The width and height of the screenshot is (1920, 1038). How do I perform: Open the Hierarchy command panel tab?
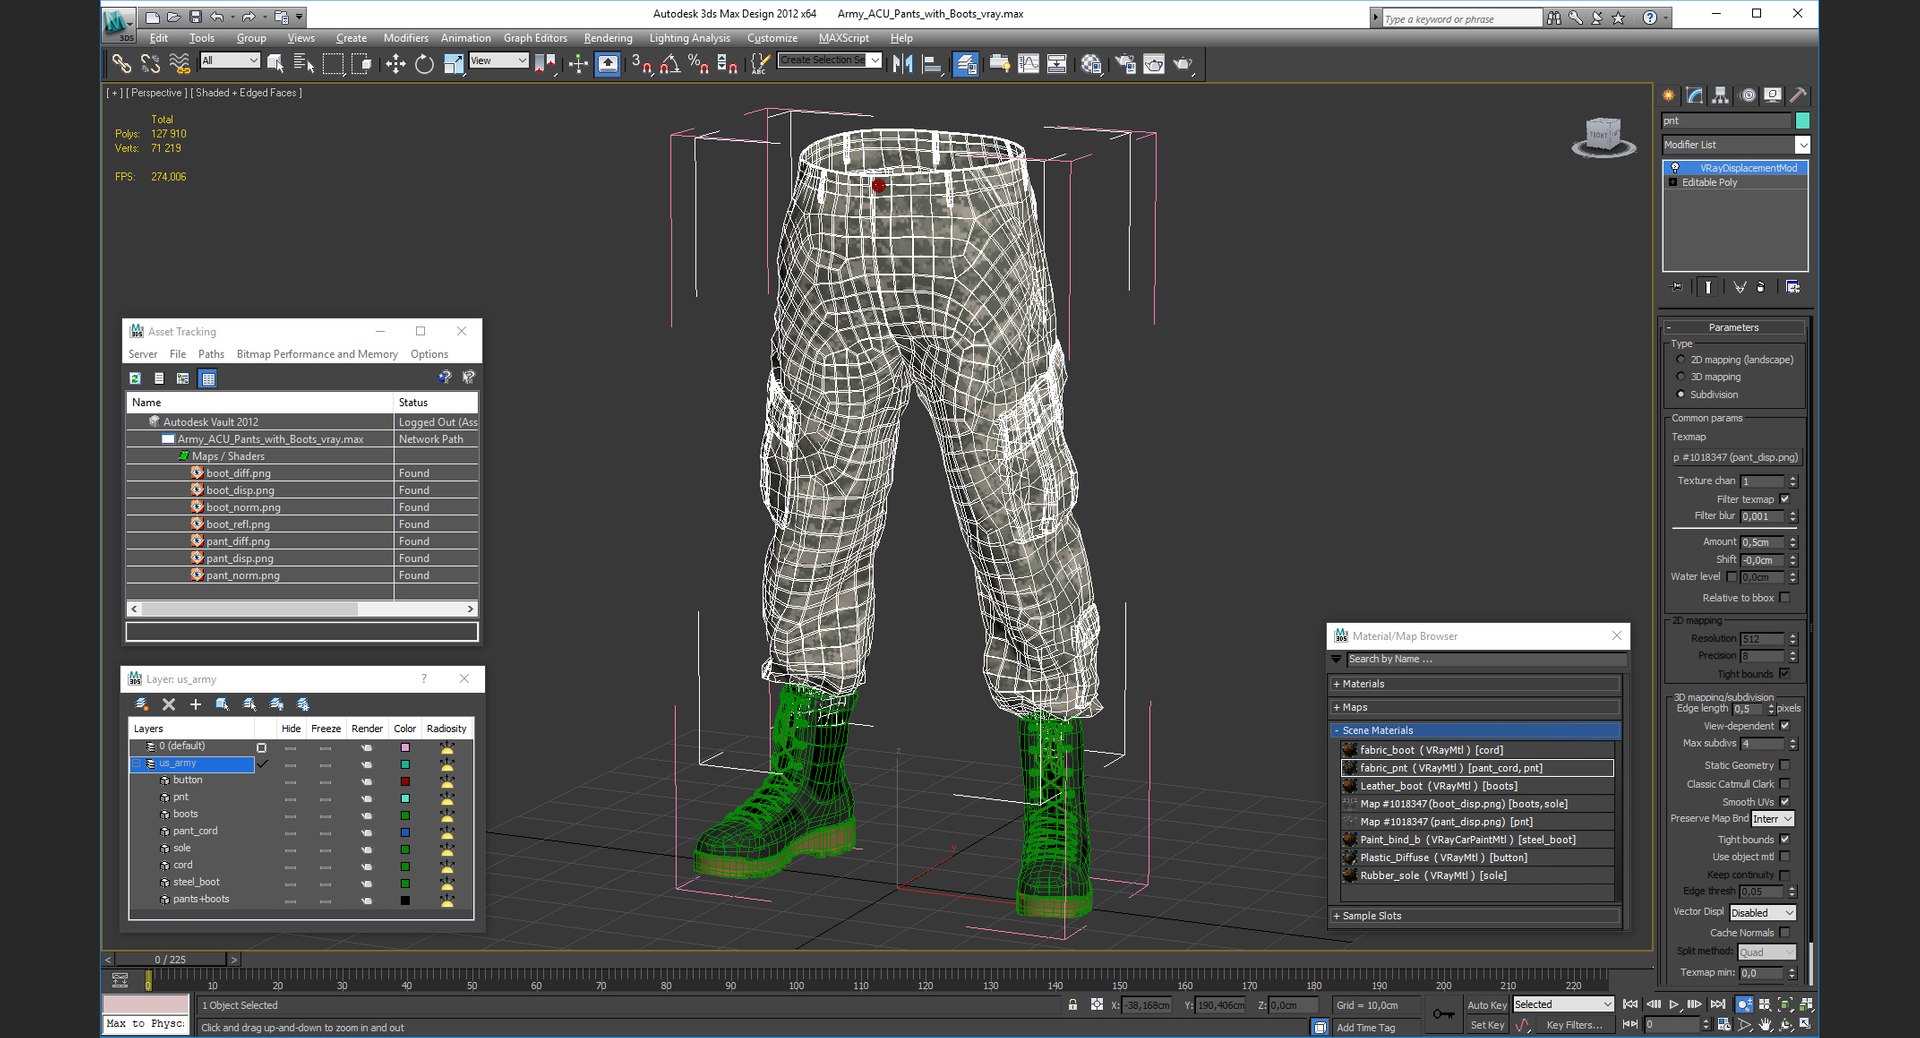[1720, 95]
